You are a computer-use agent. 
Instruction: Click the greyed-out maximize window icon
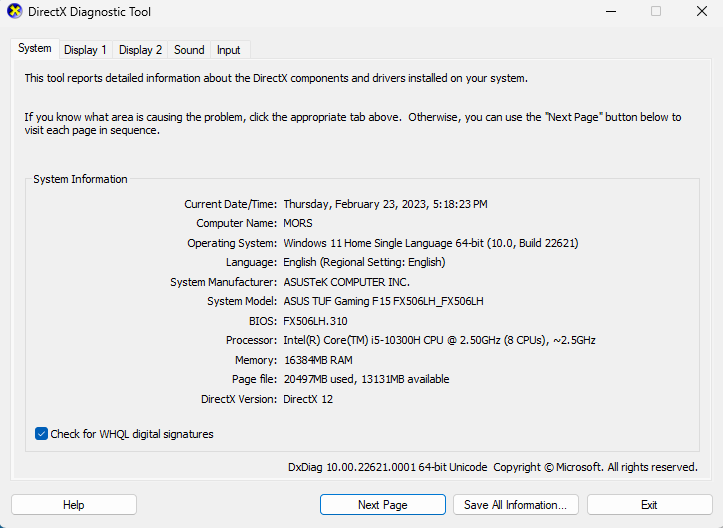[656, 11]
